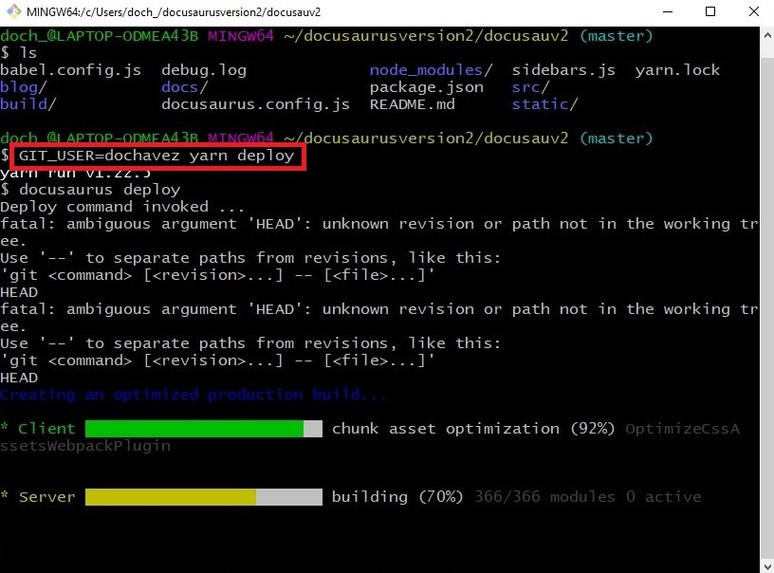Maximize the MINGW64 terminal window
The image size is (774, 573).
(710, 11)
